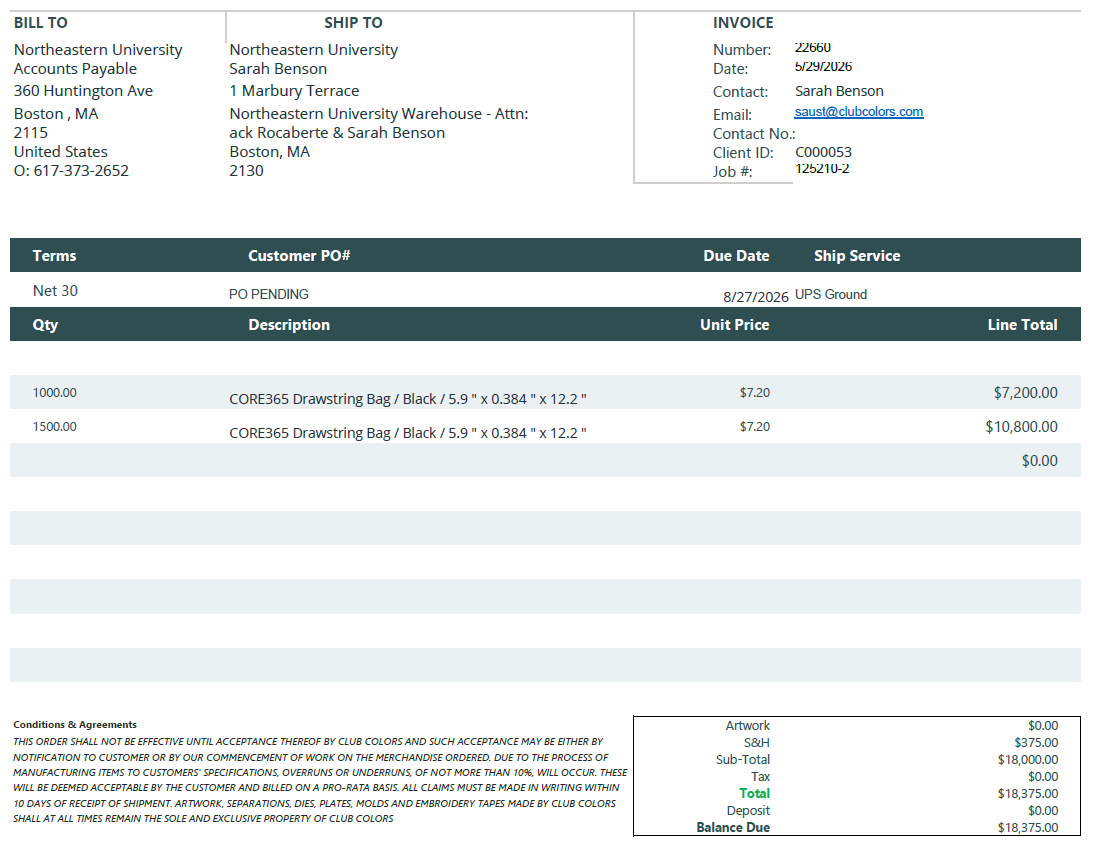Viewport: 1096px width, 842px height.
Task: Click the Terms column header
Action: coord(55,256)
